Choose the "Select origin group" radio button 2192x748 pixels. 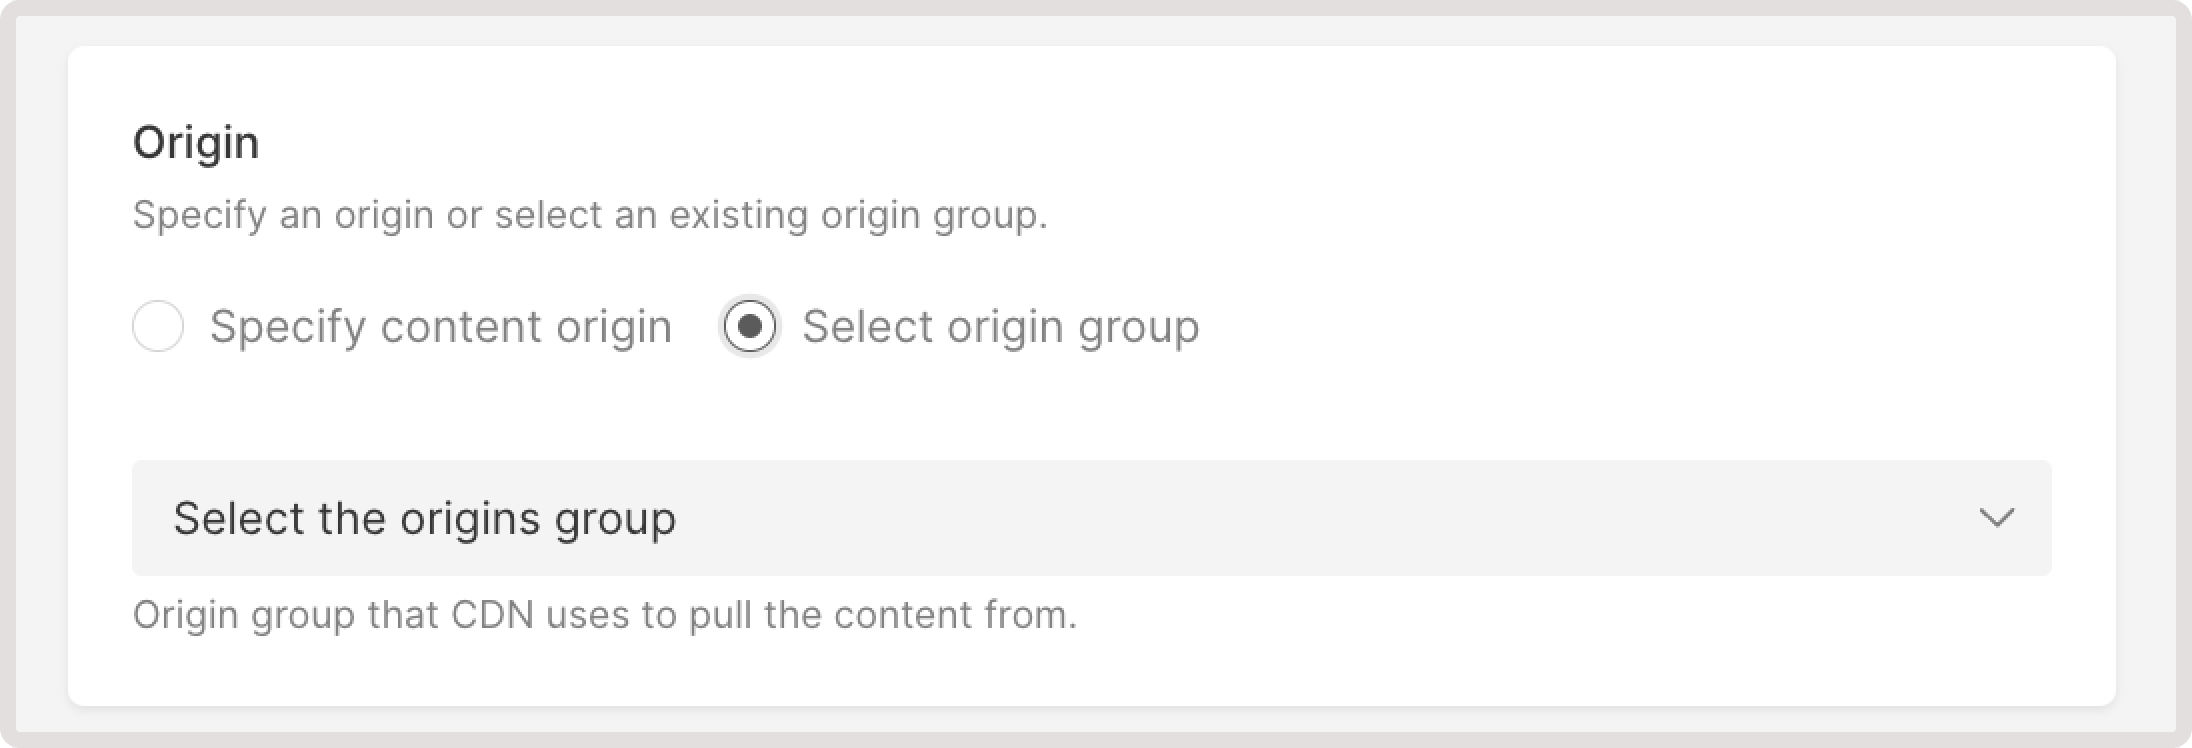tap(750, 326)
